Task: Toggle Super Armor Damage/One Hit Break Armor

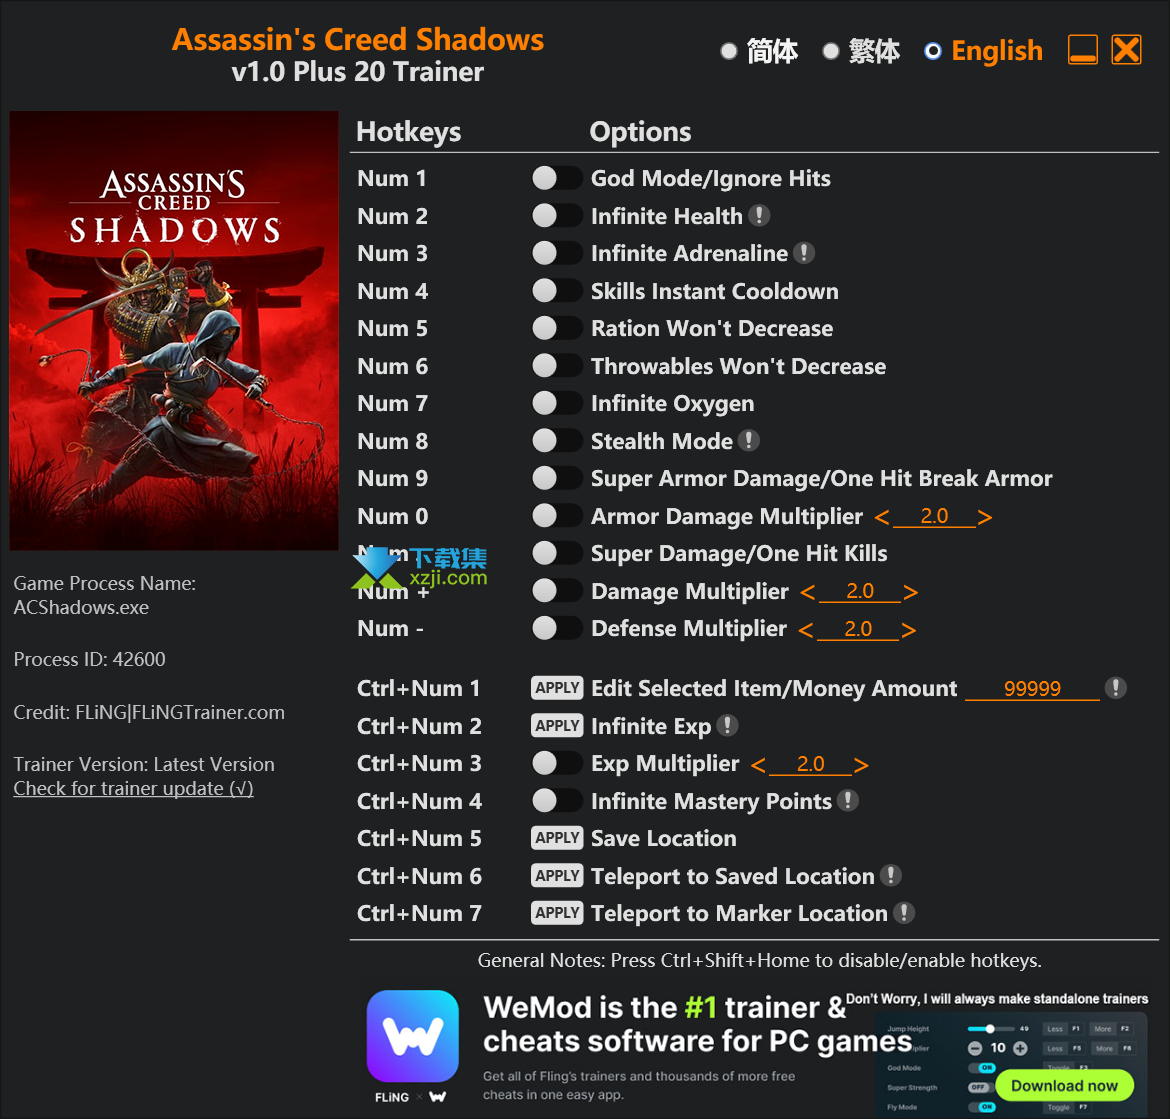Action: coord(557,477)
